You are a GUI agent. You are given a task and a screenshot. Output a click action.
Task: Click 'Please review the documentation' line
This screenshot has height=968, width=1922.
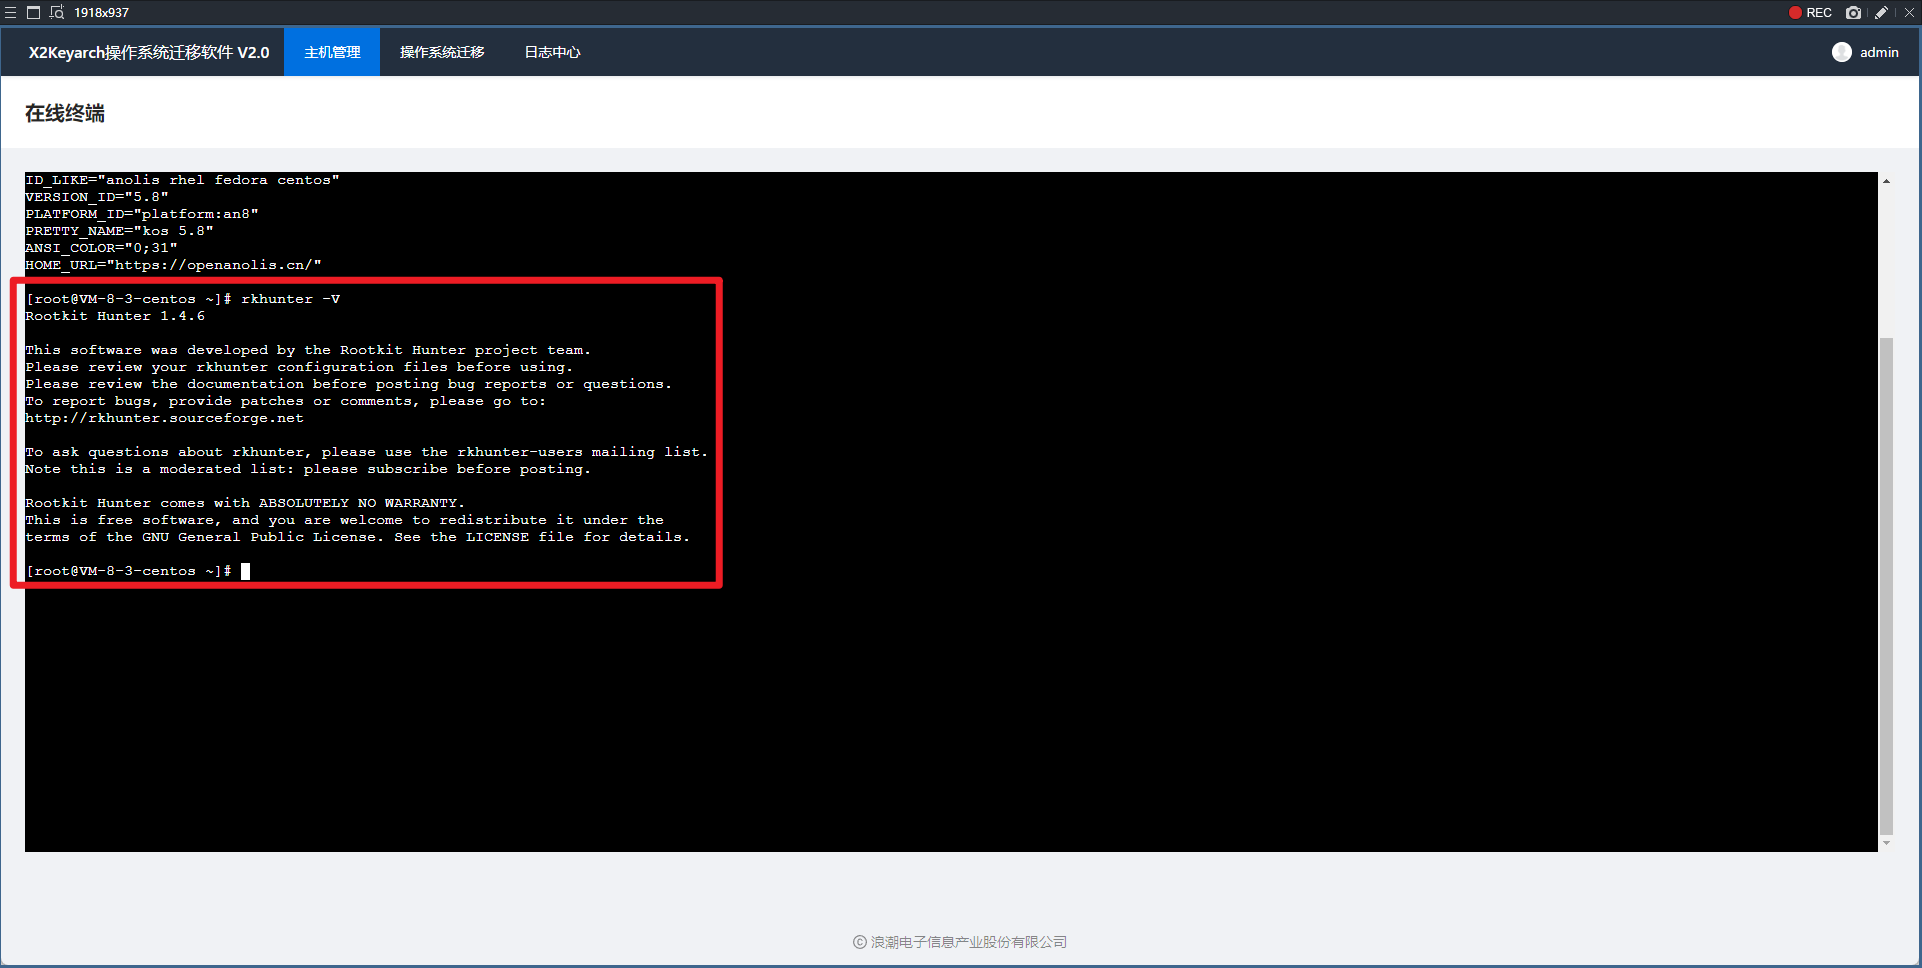coord(349,384)
